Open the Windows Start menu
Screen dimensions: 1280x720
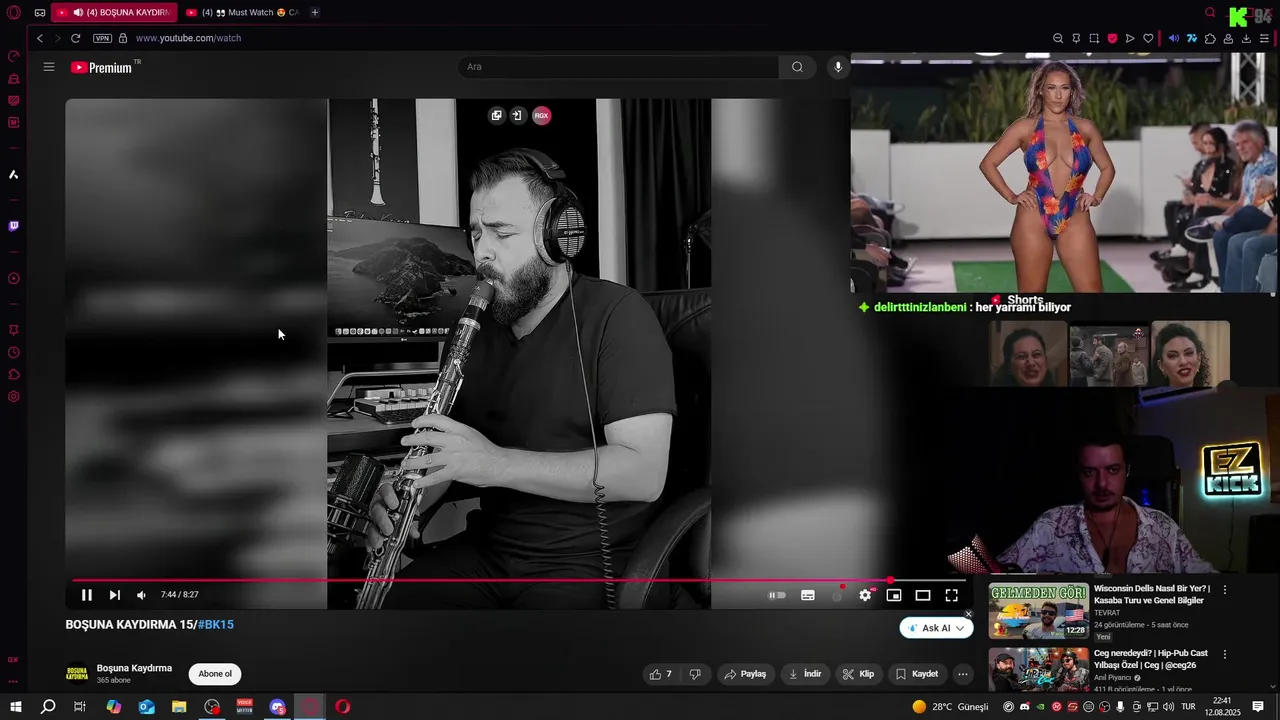[x=16, y=707]
